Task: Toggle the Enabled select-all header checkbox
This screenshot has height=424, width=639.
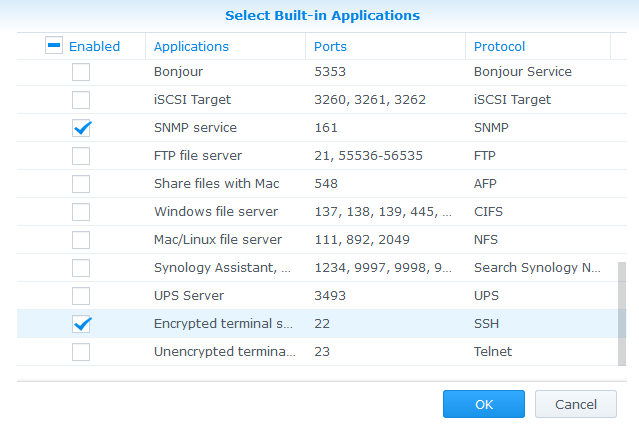Action: click(55, 46)
